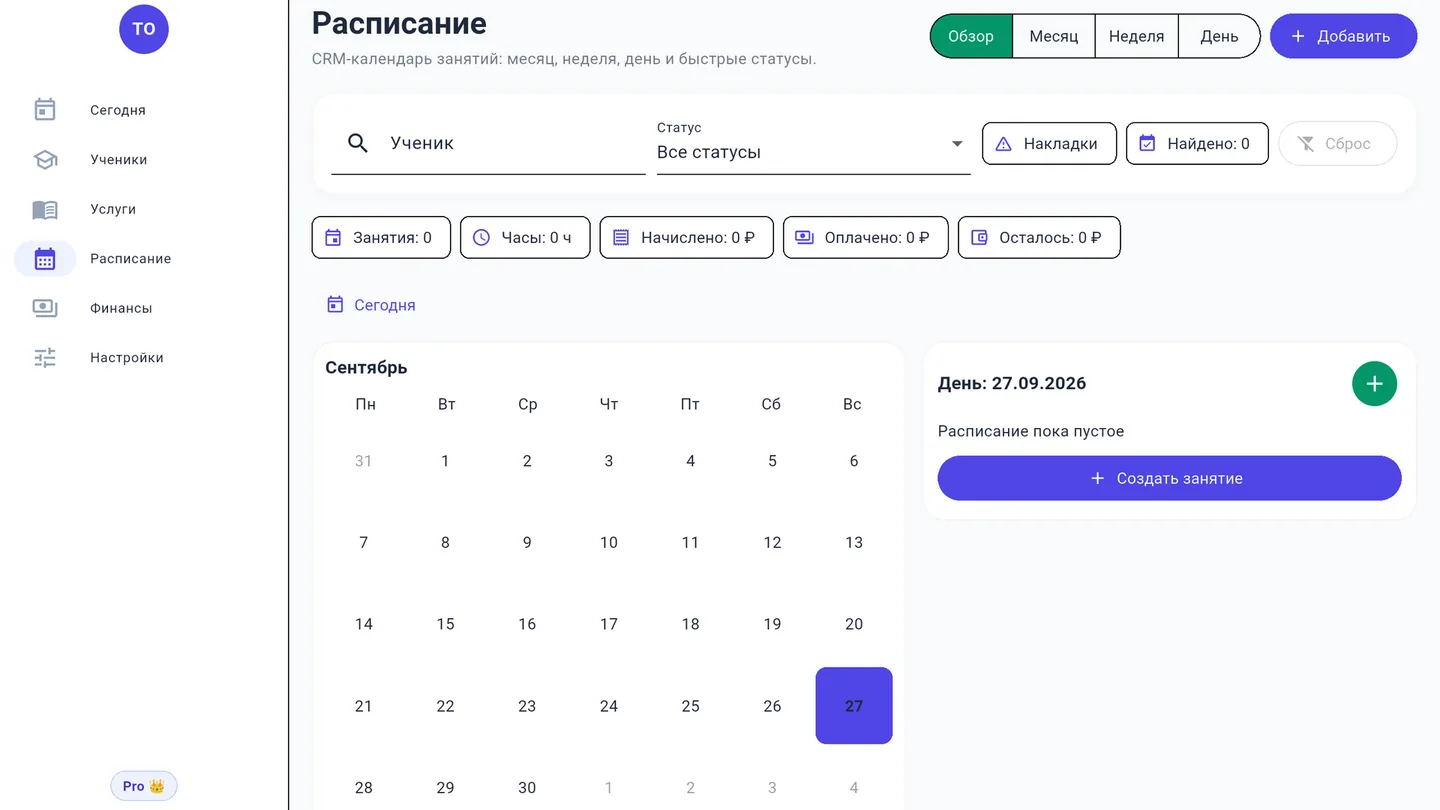Select September 6 in the calendar

[x=854, y=461]
